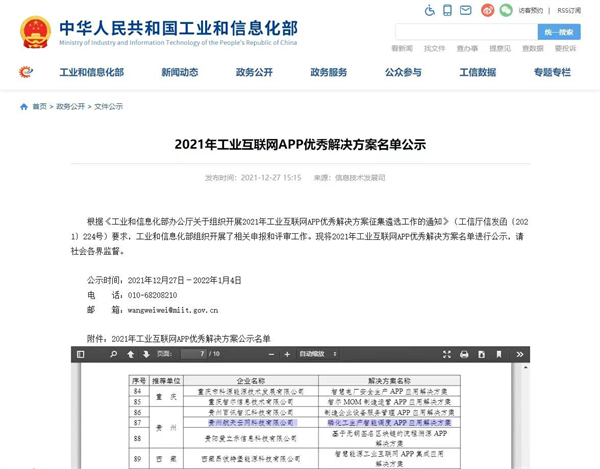This screenshot has width=600, height=469.
Task: Download the PDF file
Action: (481, 354)
